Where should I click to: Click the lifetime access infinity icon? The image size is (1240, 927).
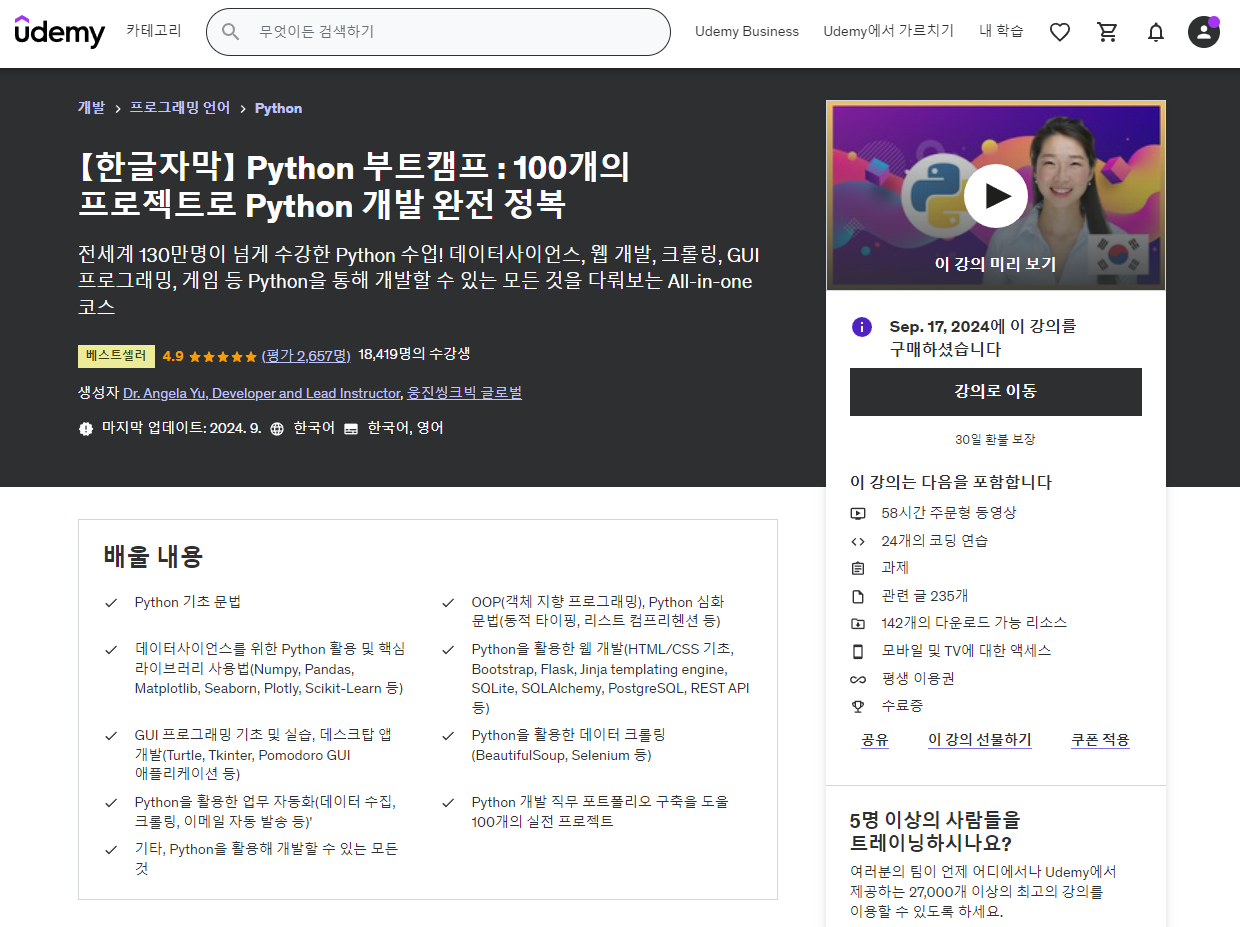(858, 679)
